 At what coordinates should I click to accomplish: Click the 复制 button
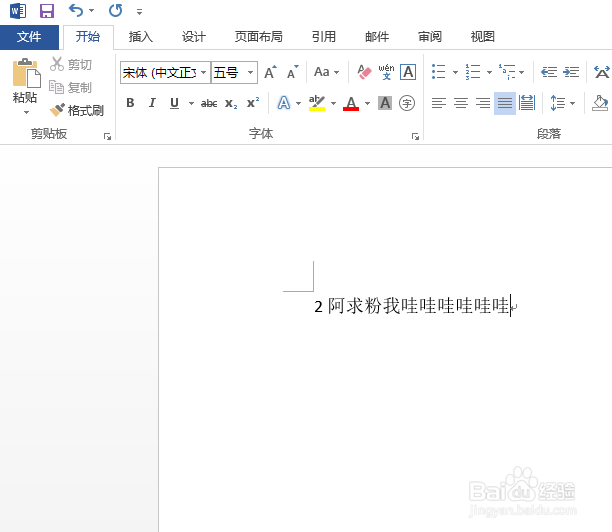click(x=71, y=87)
